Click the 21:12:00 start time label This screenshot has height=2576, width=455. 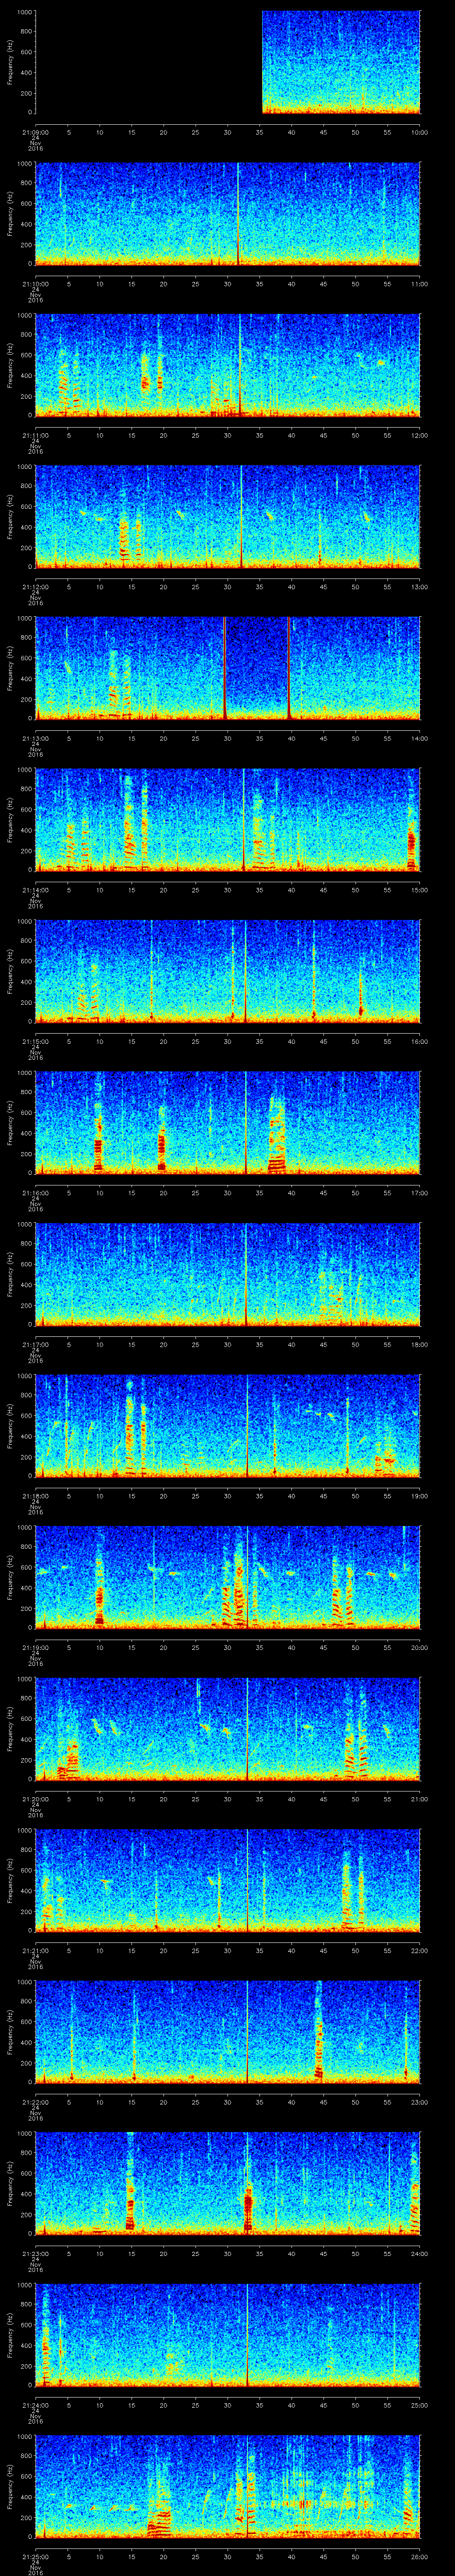(x=35, y=587)
